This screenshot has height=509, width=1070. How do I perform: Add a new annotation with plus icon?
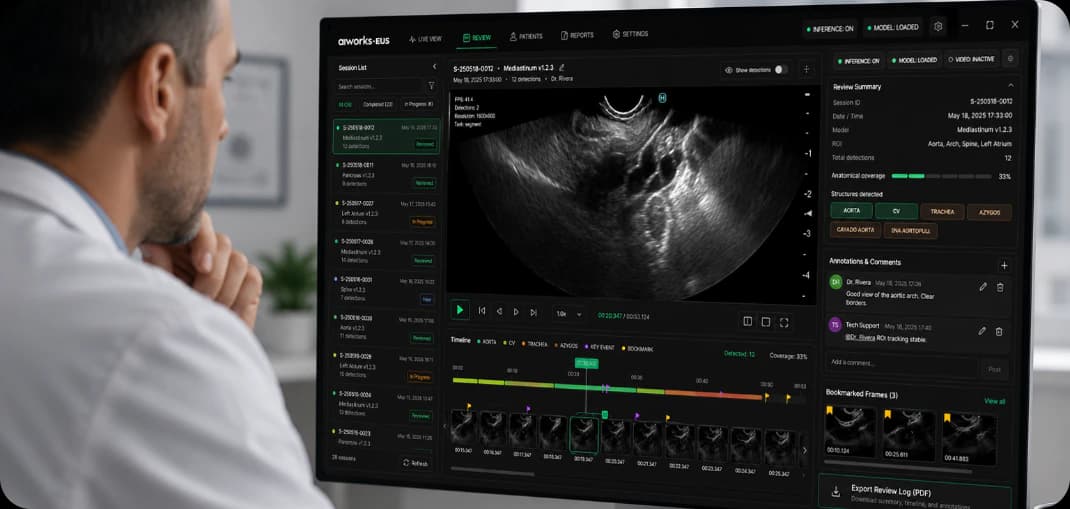click(1004, 265)
